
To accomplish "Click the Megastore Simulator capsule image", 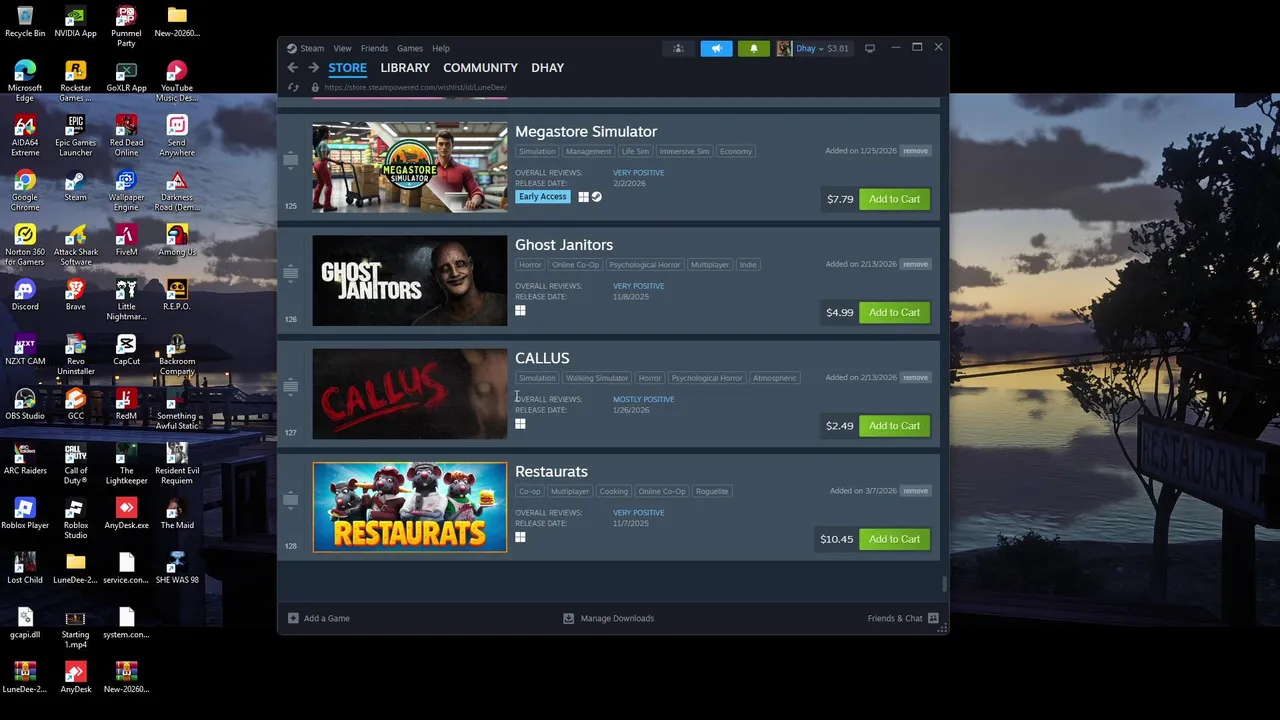I will [410, 167].
